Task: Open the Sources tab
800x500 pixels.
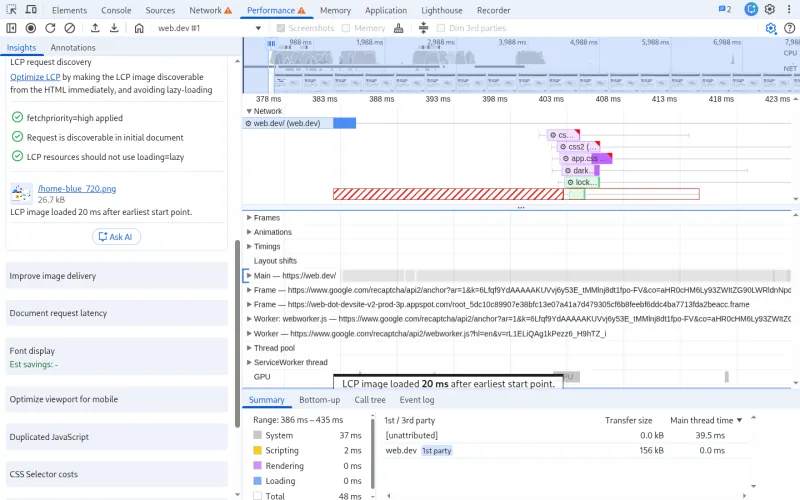Action: click(x=160, y=10)
